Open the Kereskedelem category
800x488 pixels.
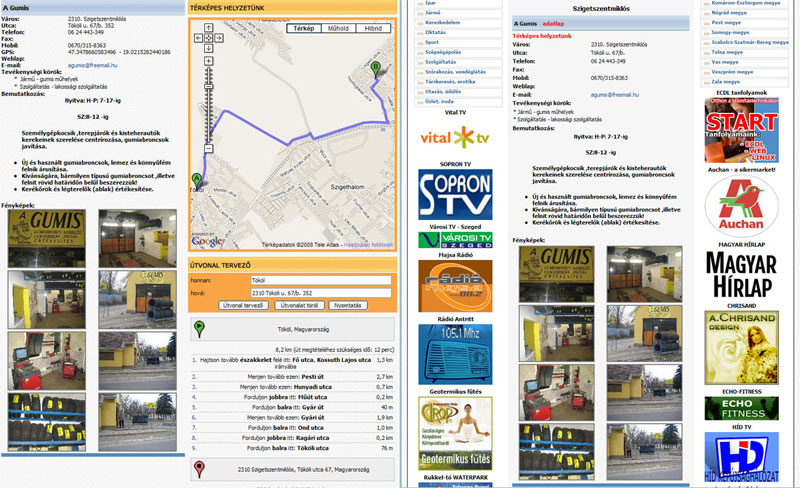point(442,22)
